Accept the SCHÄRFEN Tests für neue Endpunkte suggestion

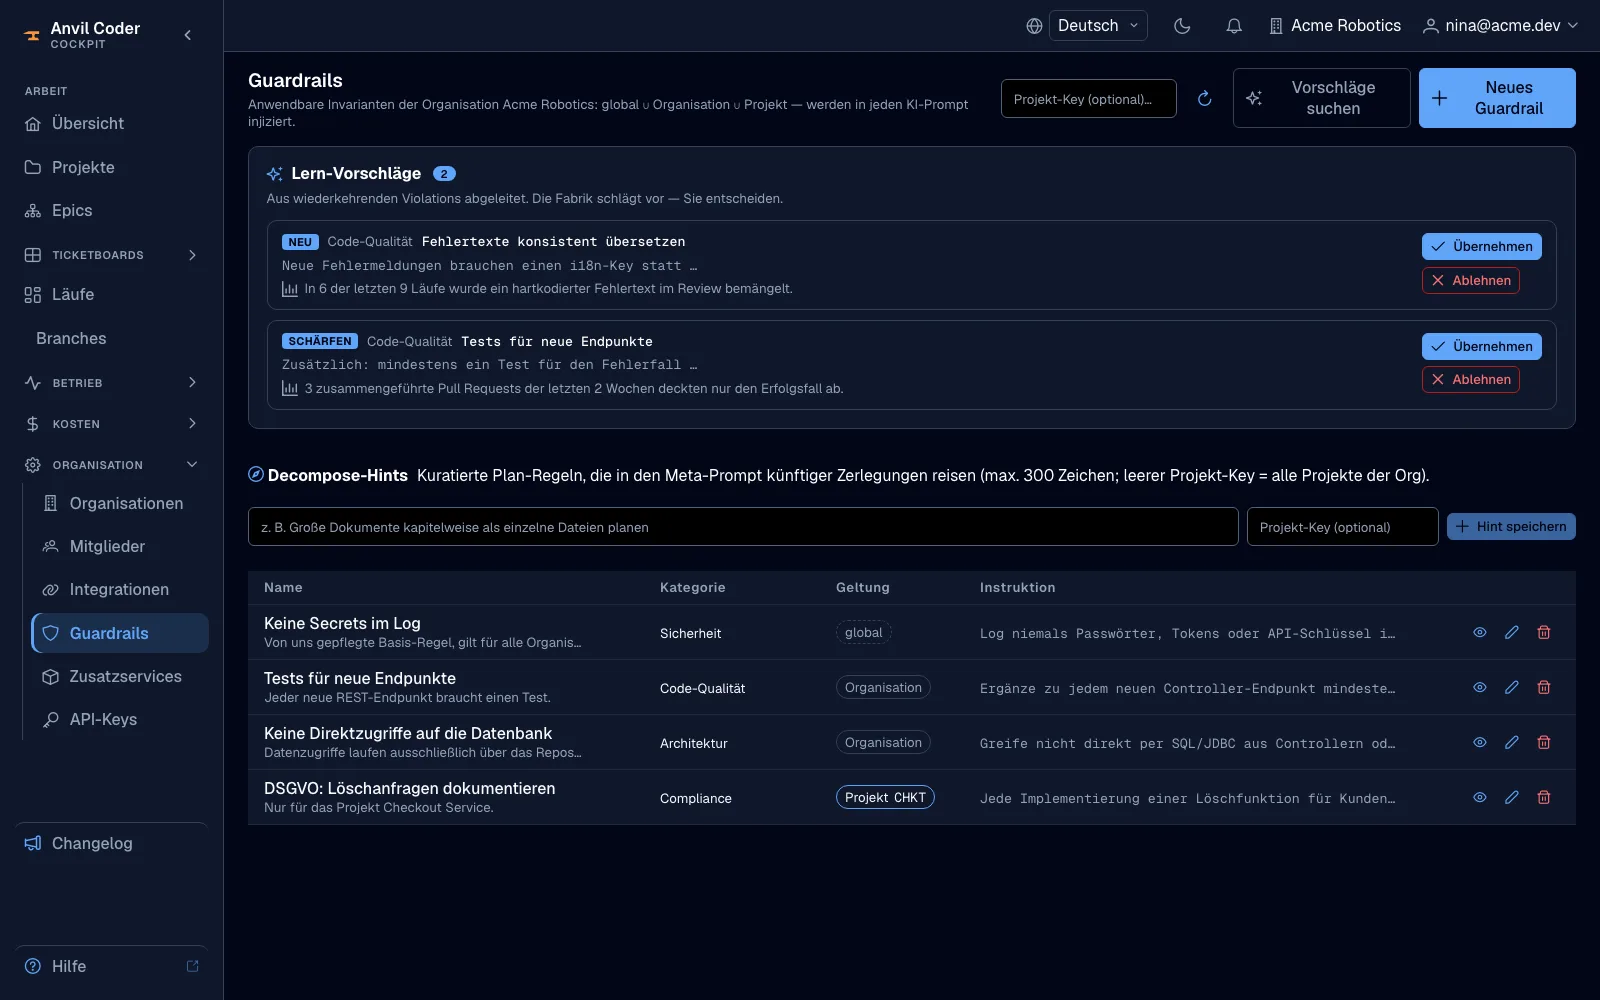coord(1481,346)
